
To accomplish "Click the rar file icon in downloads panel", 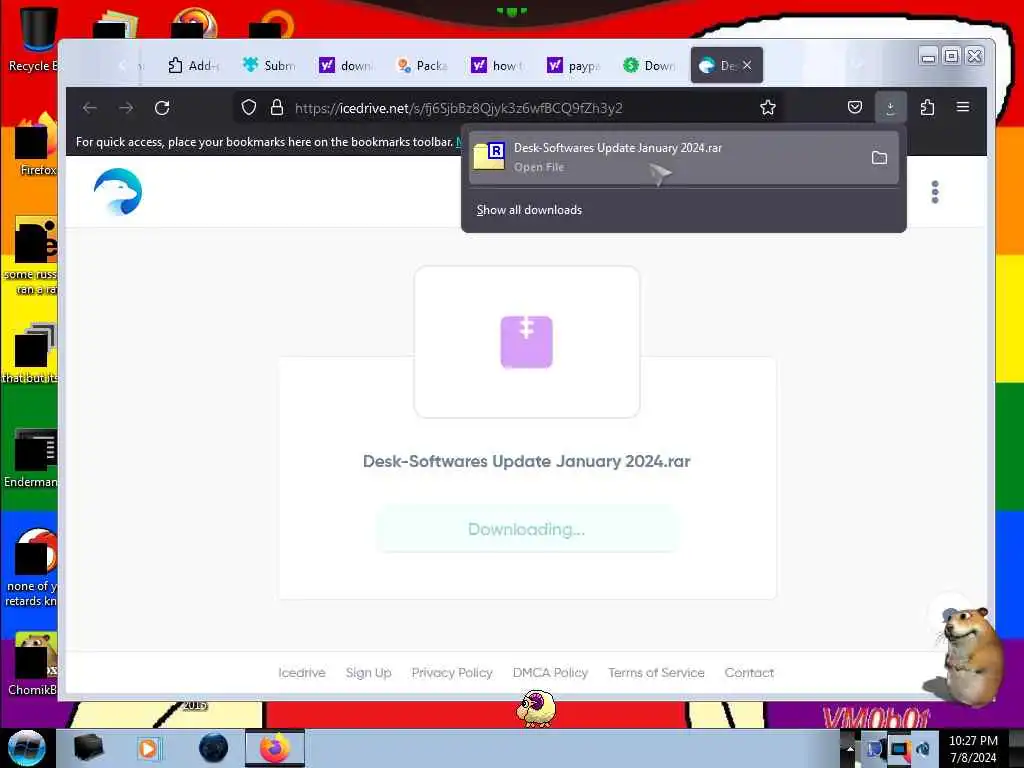I will tap(489, 155).
